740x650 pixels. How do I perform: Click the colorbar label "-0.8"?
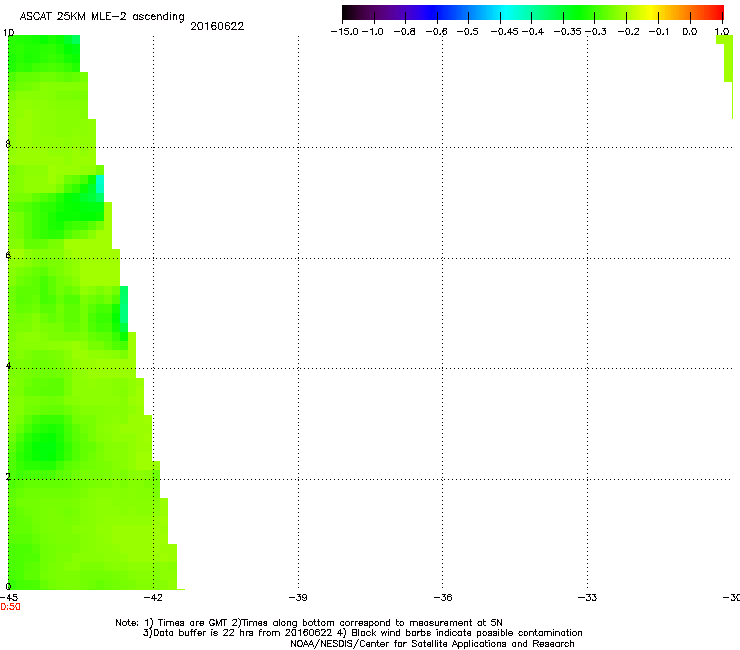pyautogui.click(x=405, y=32)
